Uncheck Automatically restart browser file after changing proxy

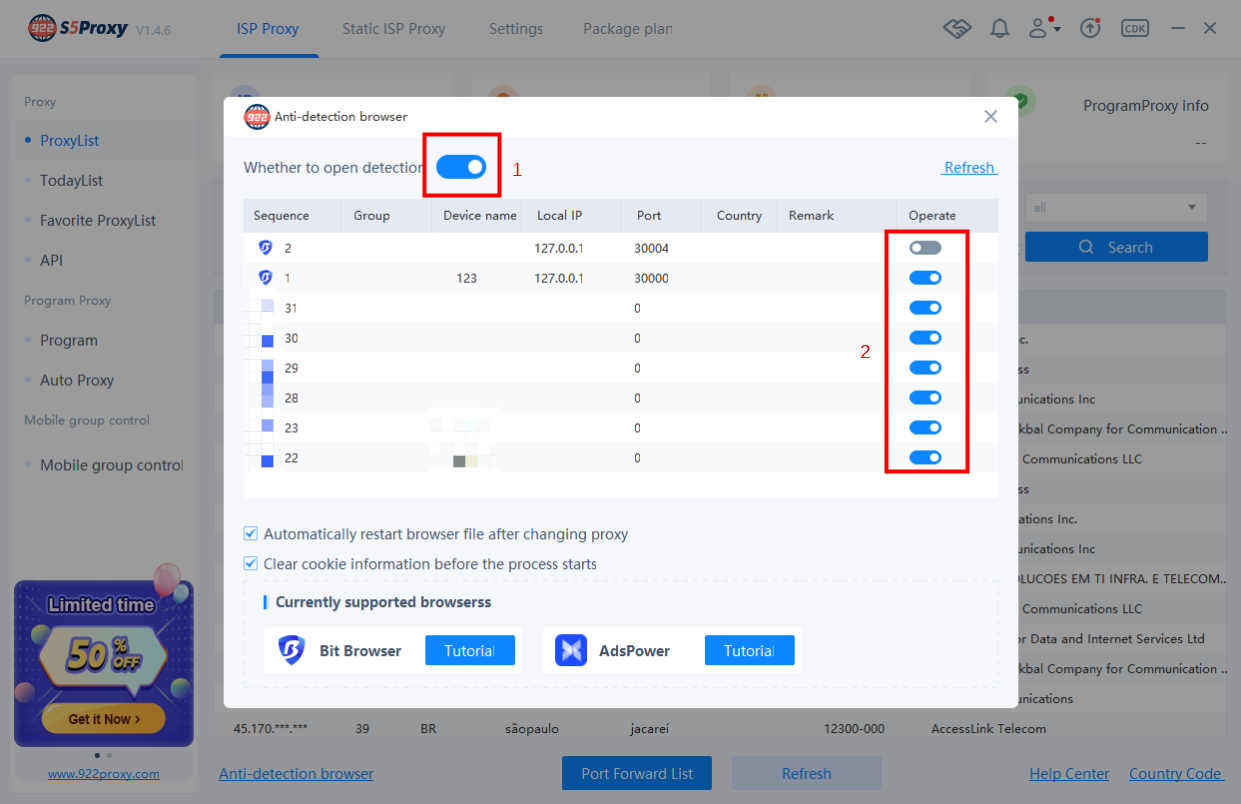pos(251,534)
